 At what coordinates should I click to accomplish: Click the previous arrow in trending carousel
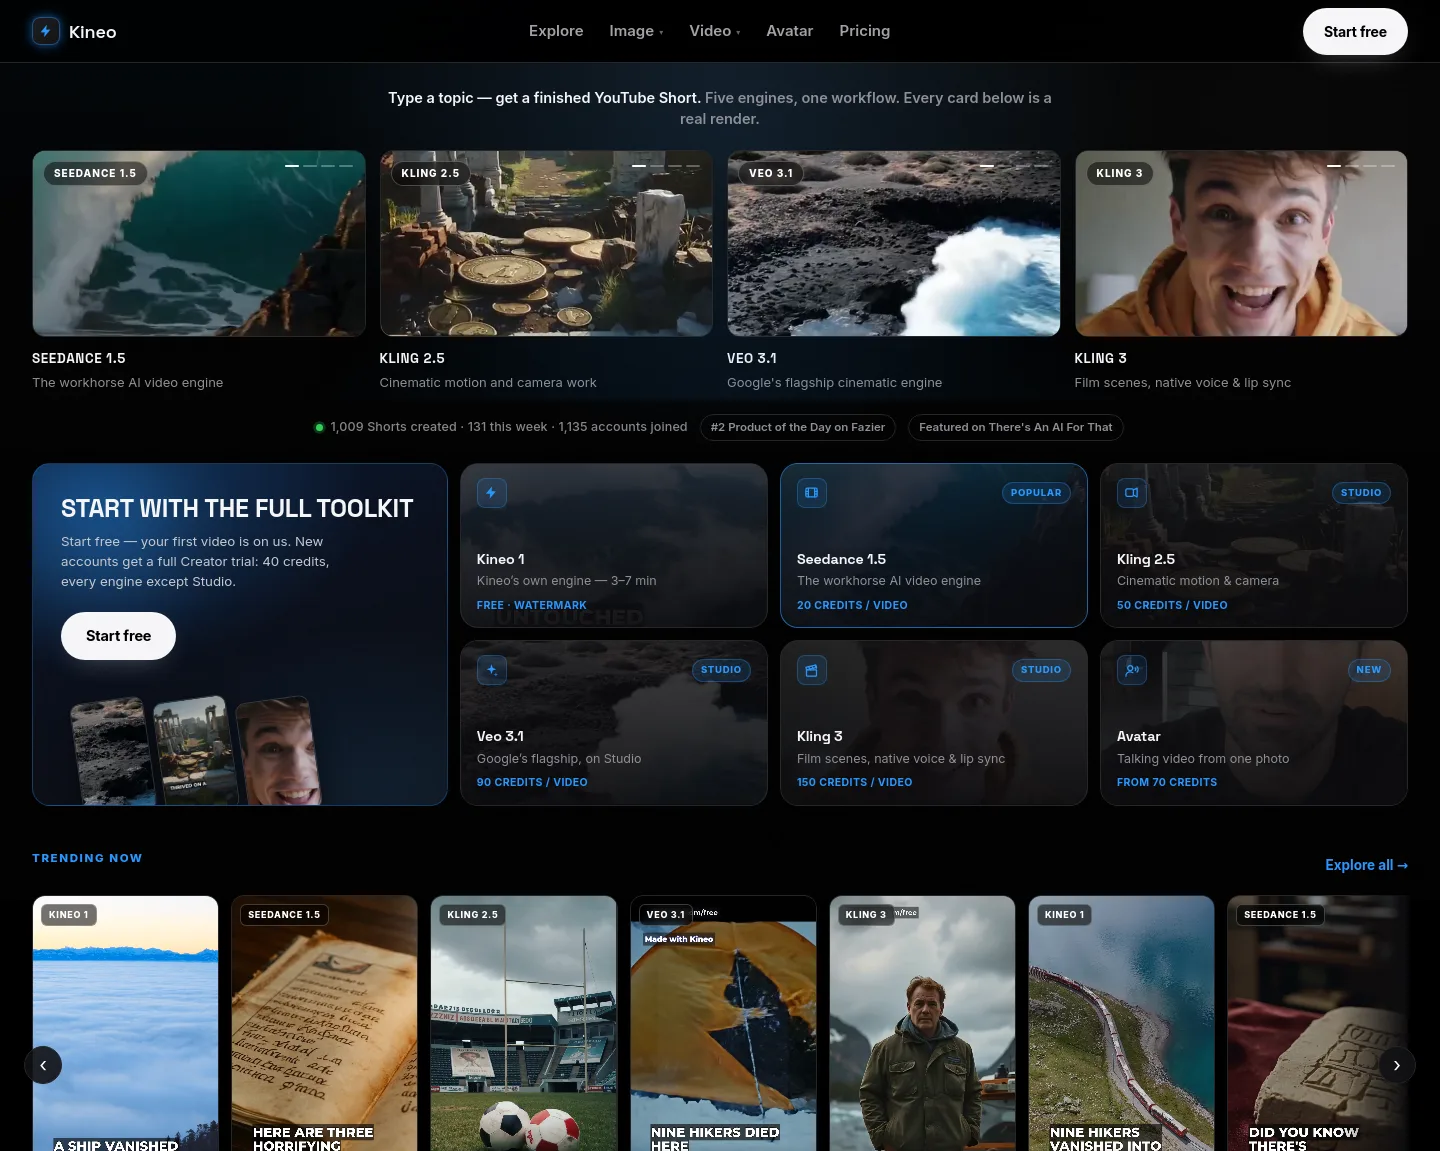pos(43,1065)
